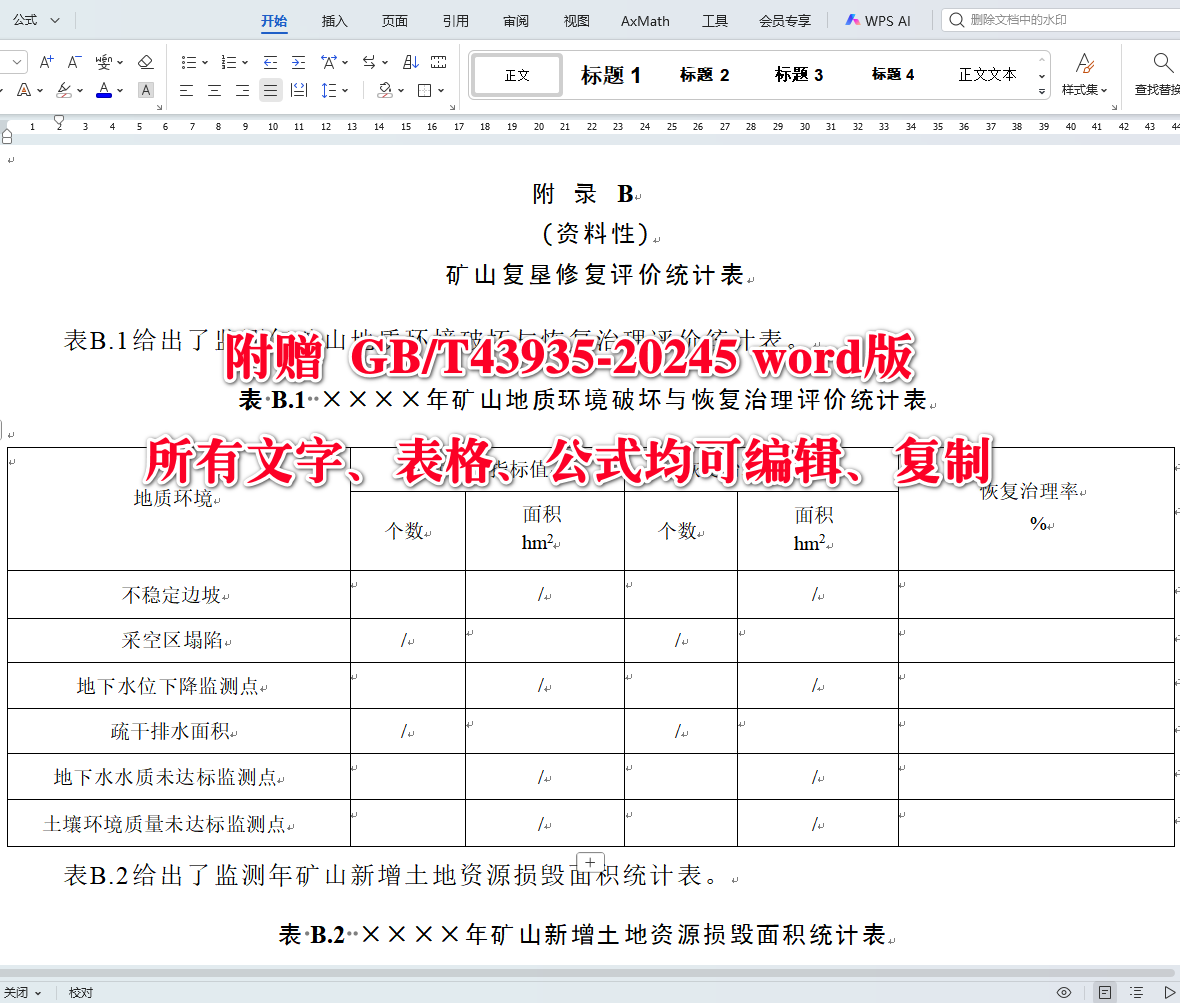Select the increase font size icon
Image resolution: width=1180 pixels, height=1003 pixels.
46,62
